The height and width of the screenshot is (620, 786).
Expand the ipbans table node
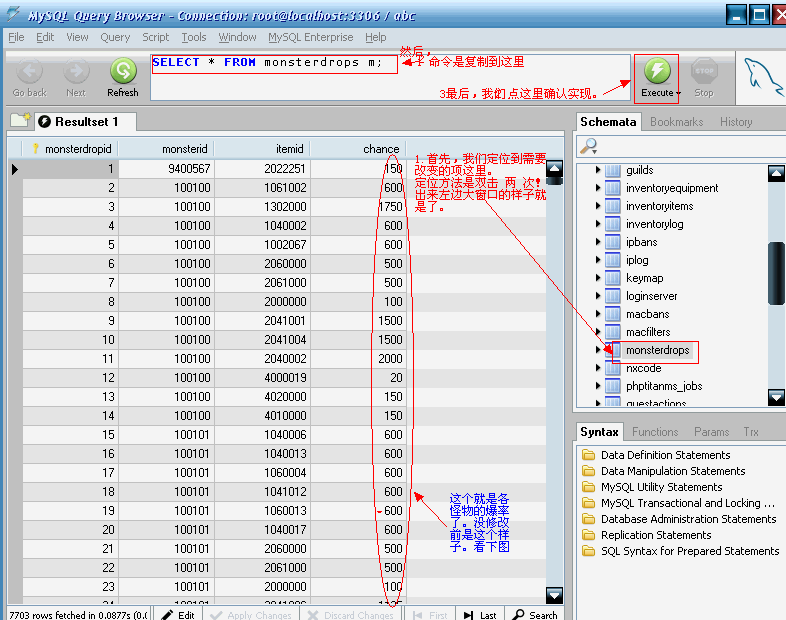point(598,242)
